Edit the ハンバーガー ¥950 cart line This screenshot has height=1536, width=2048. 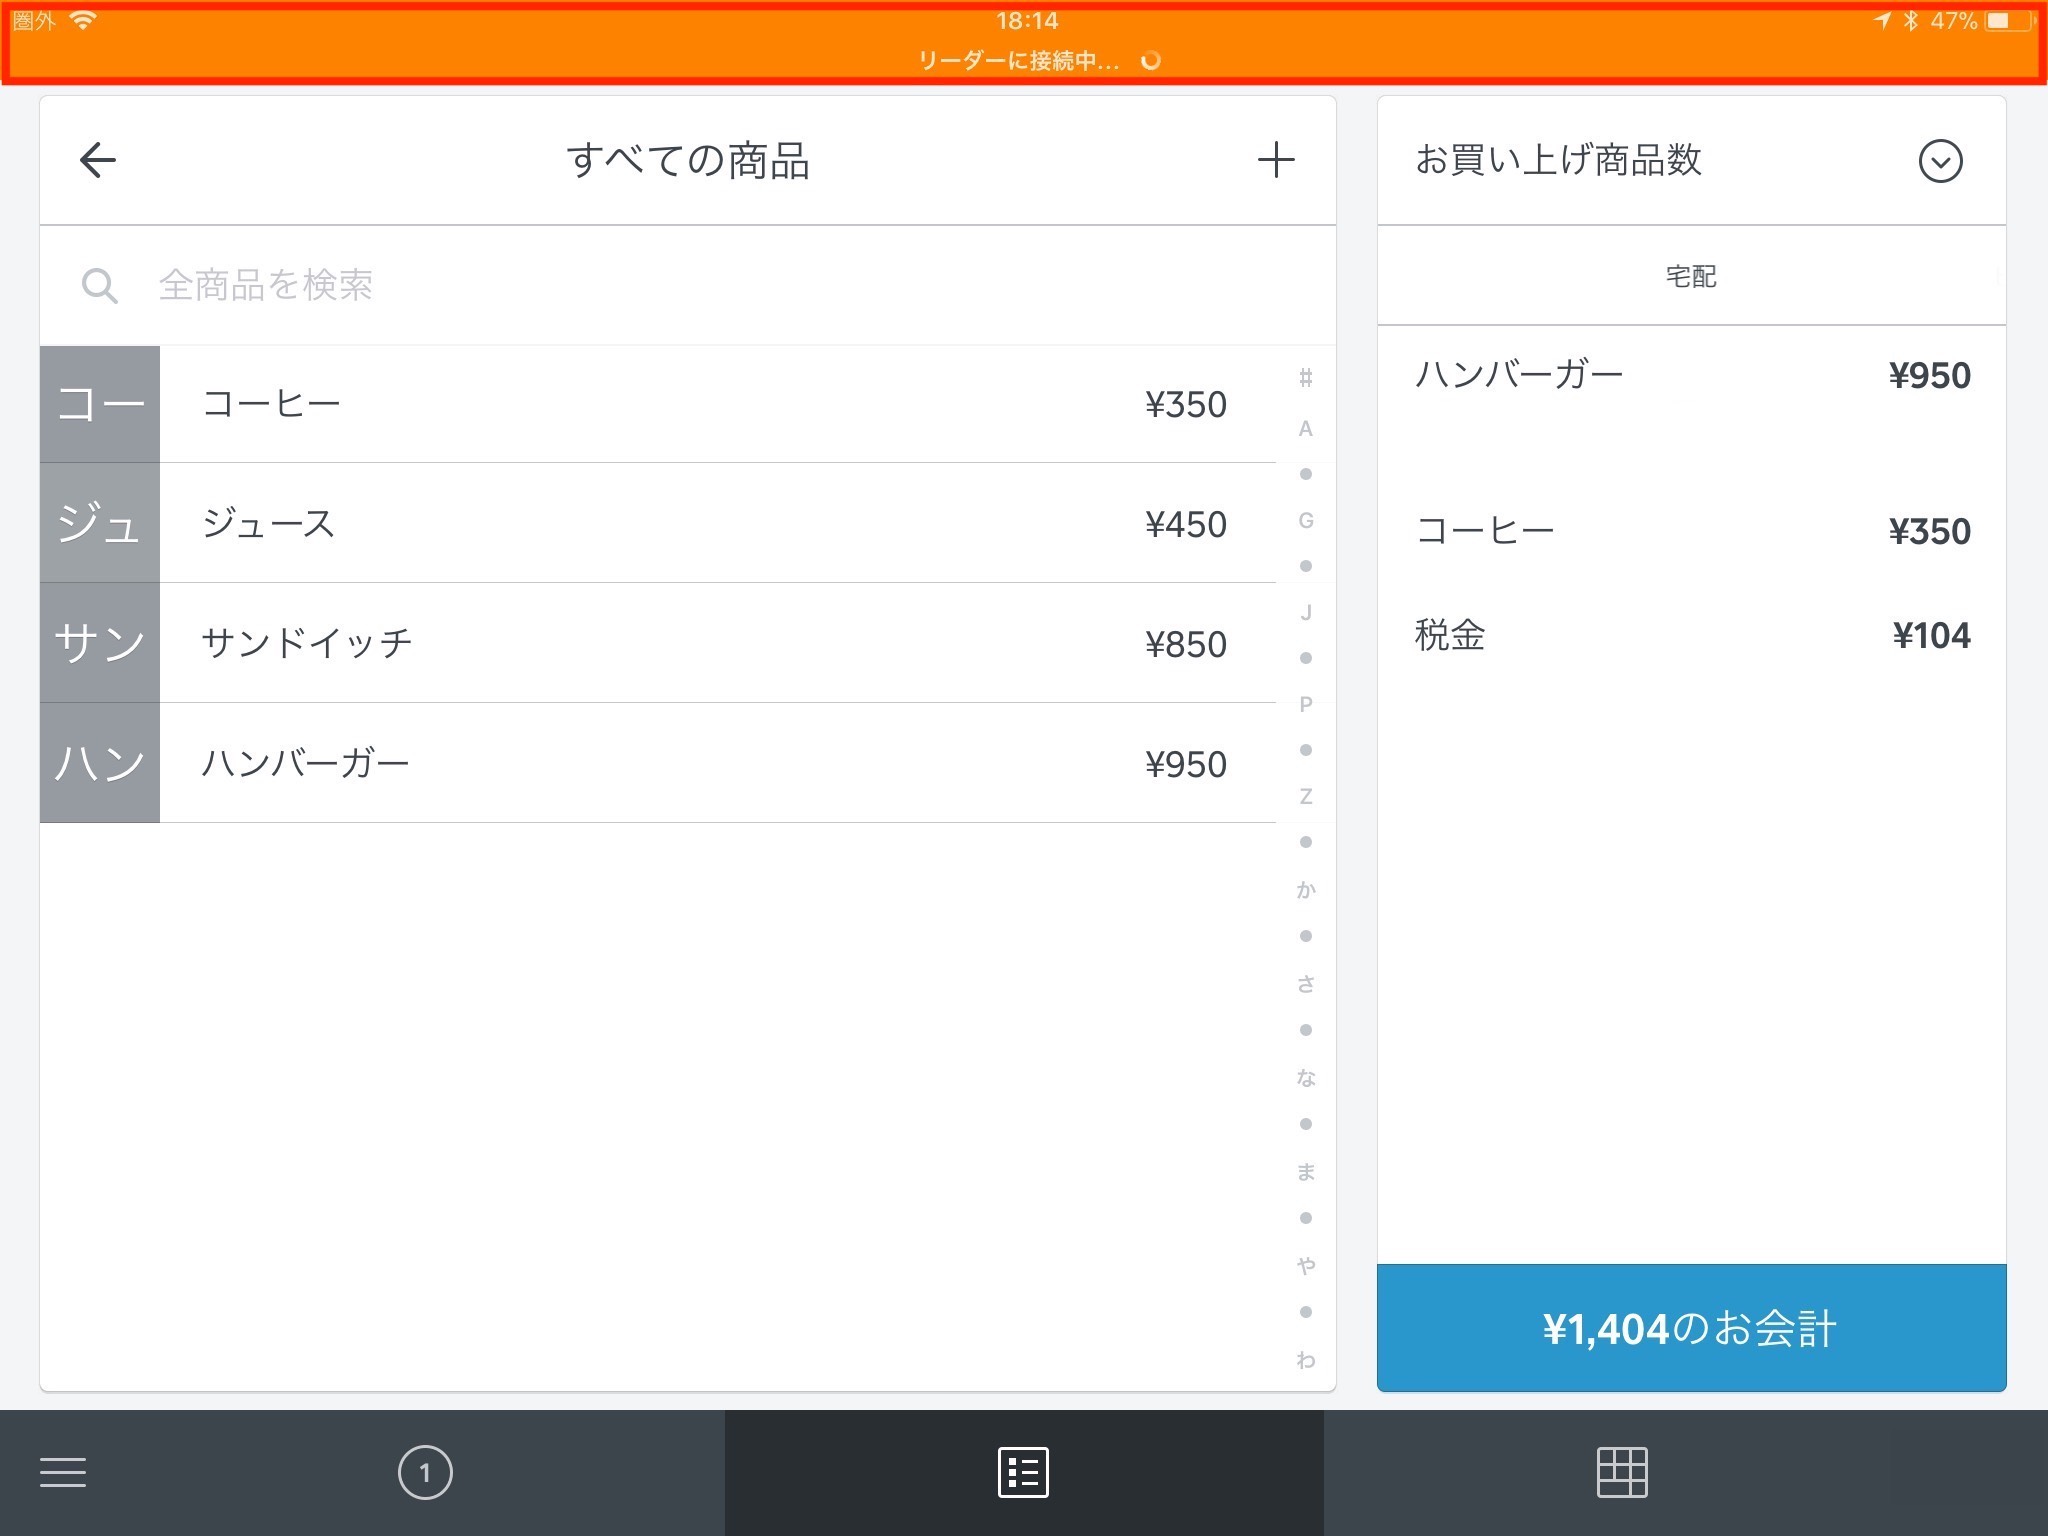pos(1690,376)
